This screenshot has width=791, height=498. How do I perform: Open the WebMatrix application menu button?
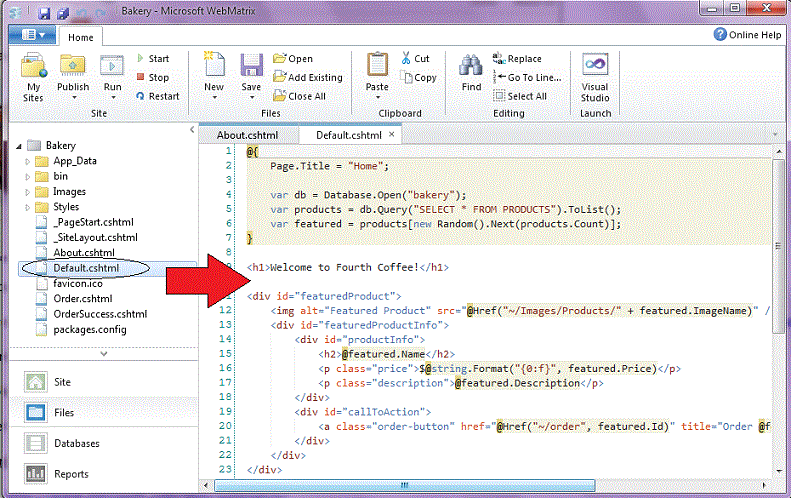[x=32, y=35]
